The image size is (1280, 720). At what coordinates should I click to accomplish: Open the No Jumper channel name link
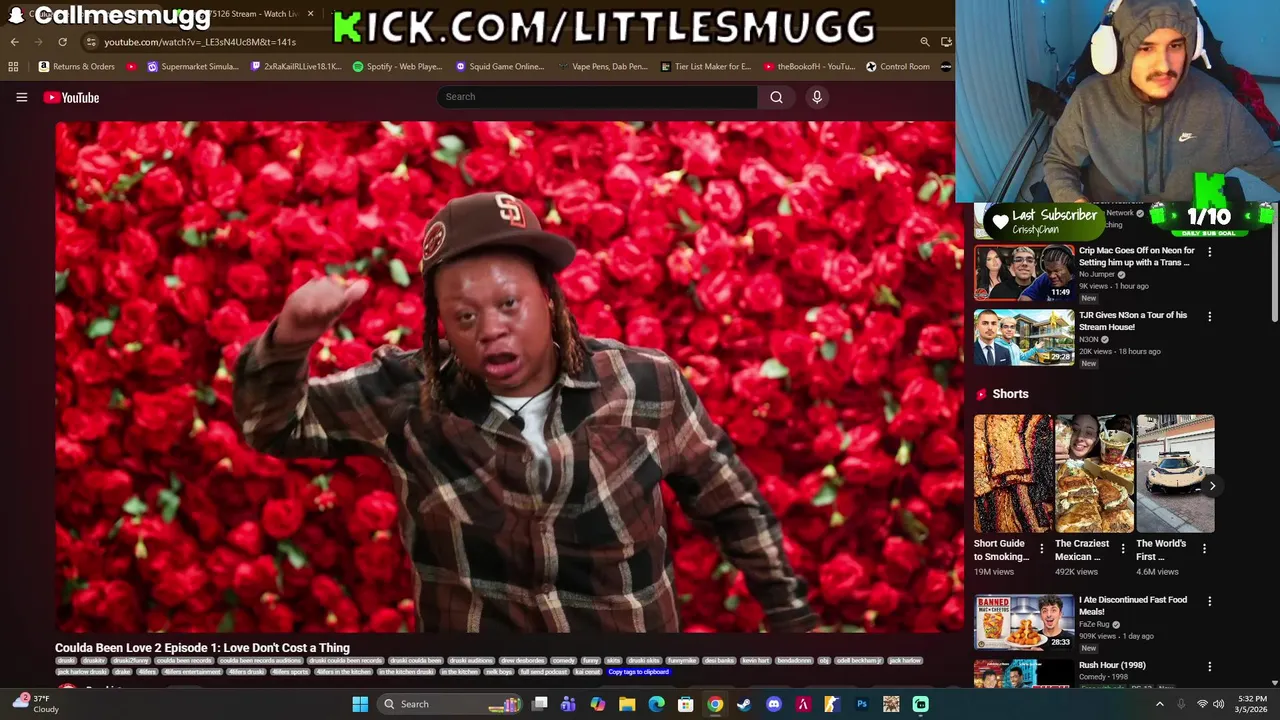pos(1097,274)
